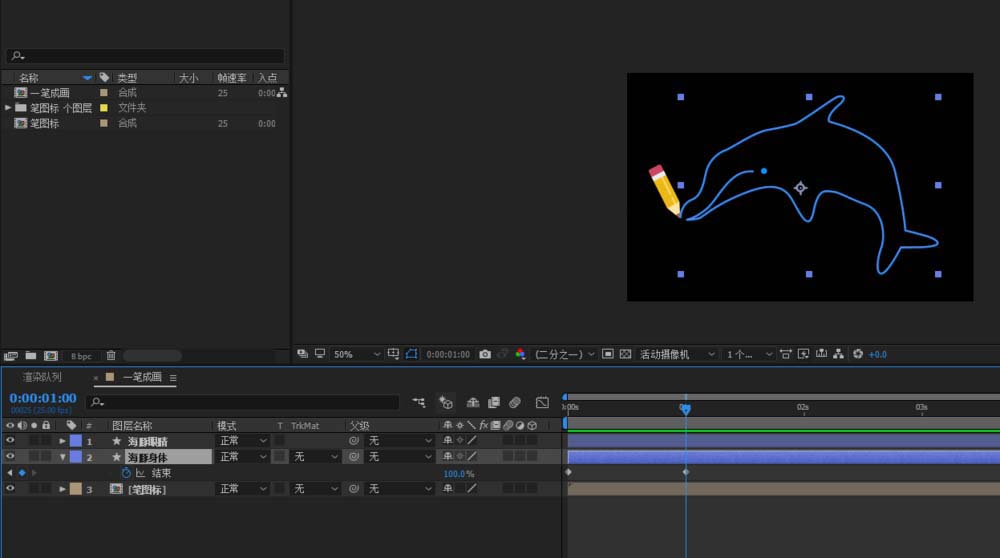Viewport: 1000px width, 558px height.
Task: Toggle the transparency grid button
Action: tap(625, 354)
